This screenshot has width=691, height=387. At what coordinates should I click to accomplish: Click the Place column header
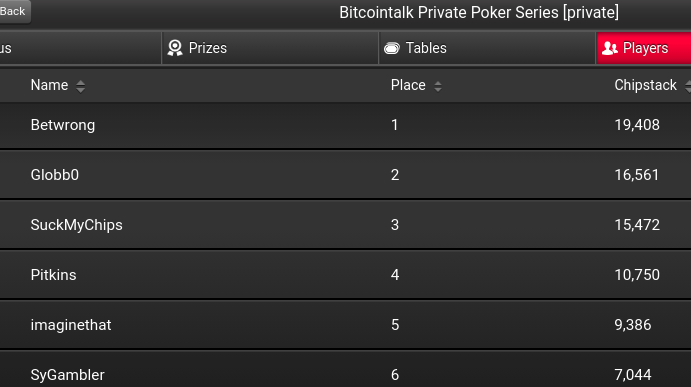(x=408, y=85)
